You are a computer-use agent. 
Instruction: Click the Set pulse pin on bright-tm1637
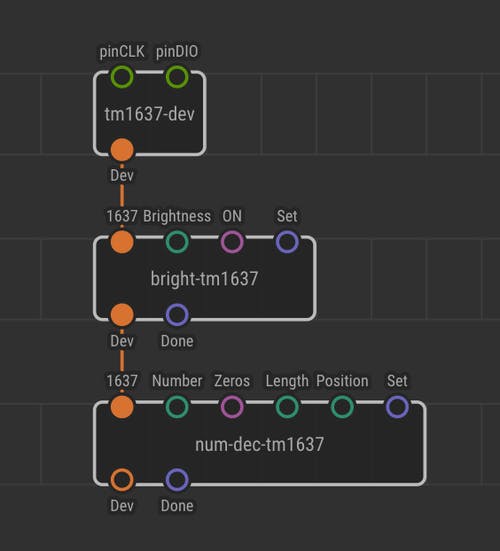coord(287,242)
